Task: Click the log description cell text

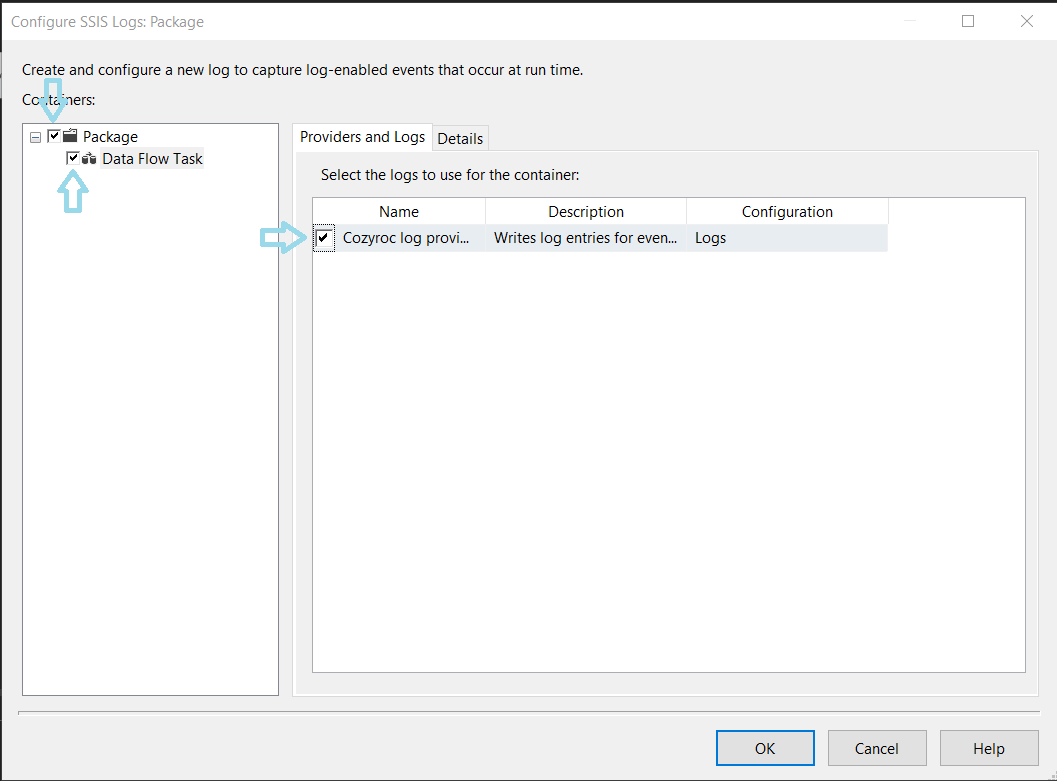Action: 586,238
